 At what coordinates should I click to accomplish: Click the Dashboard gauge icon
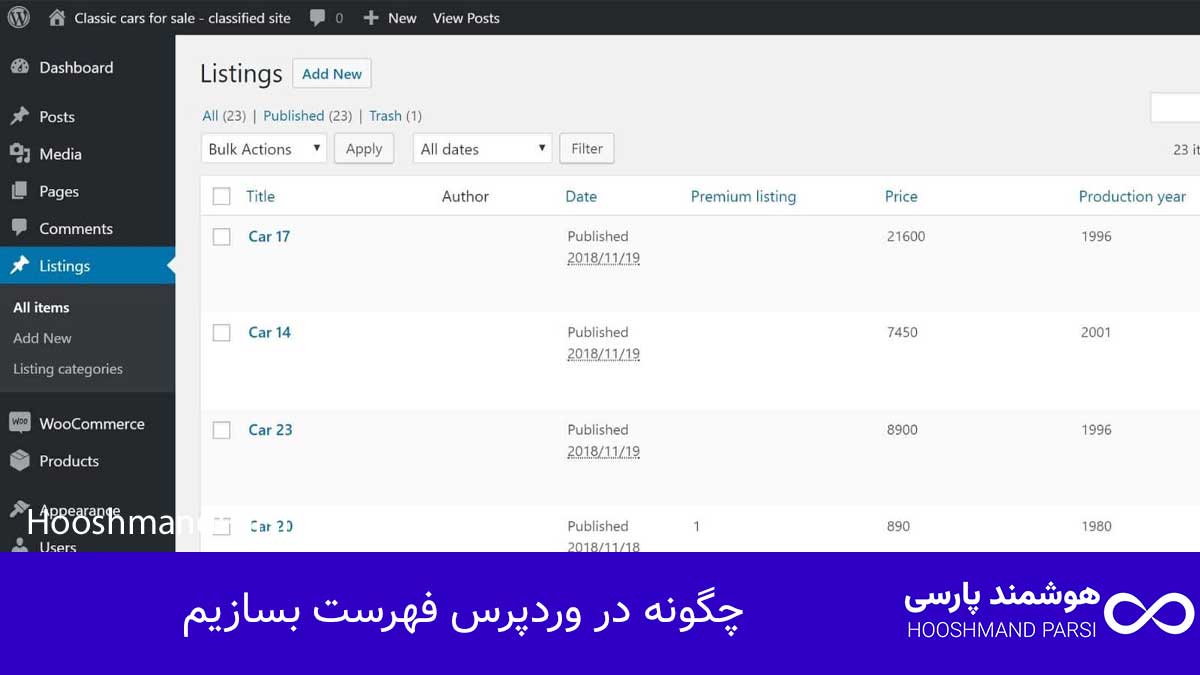(19, 67)
